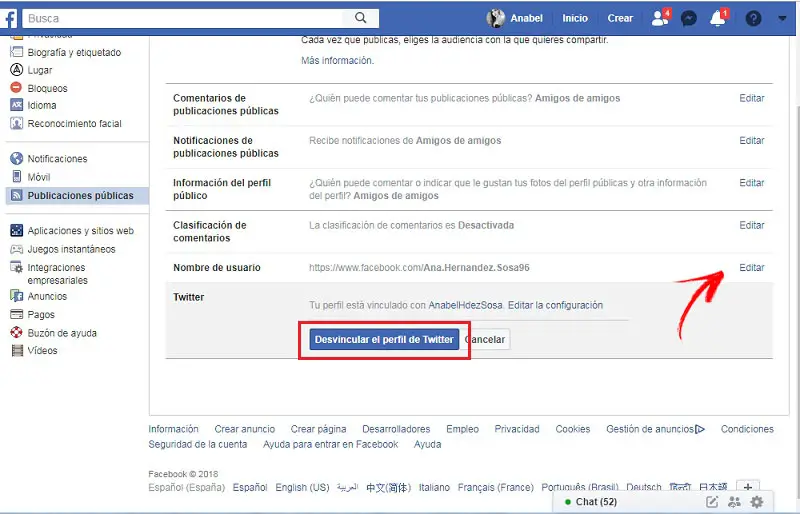This screenshot has height=514, width=800.
Task: Open Ayuda para entrar en Facebook link
Action: 331,445
